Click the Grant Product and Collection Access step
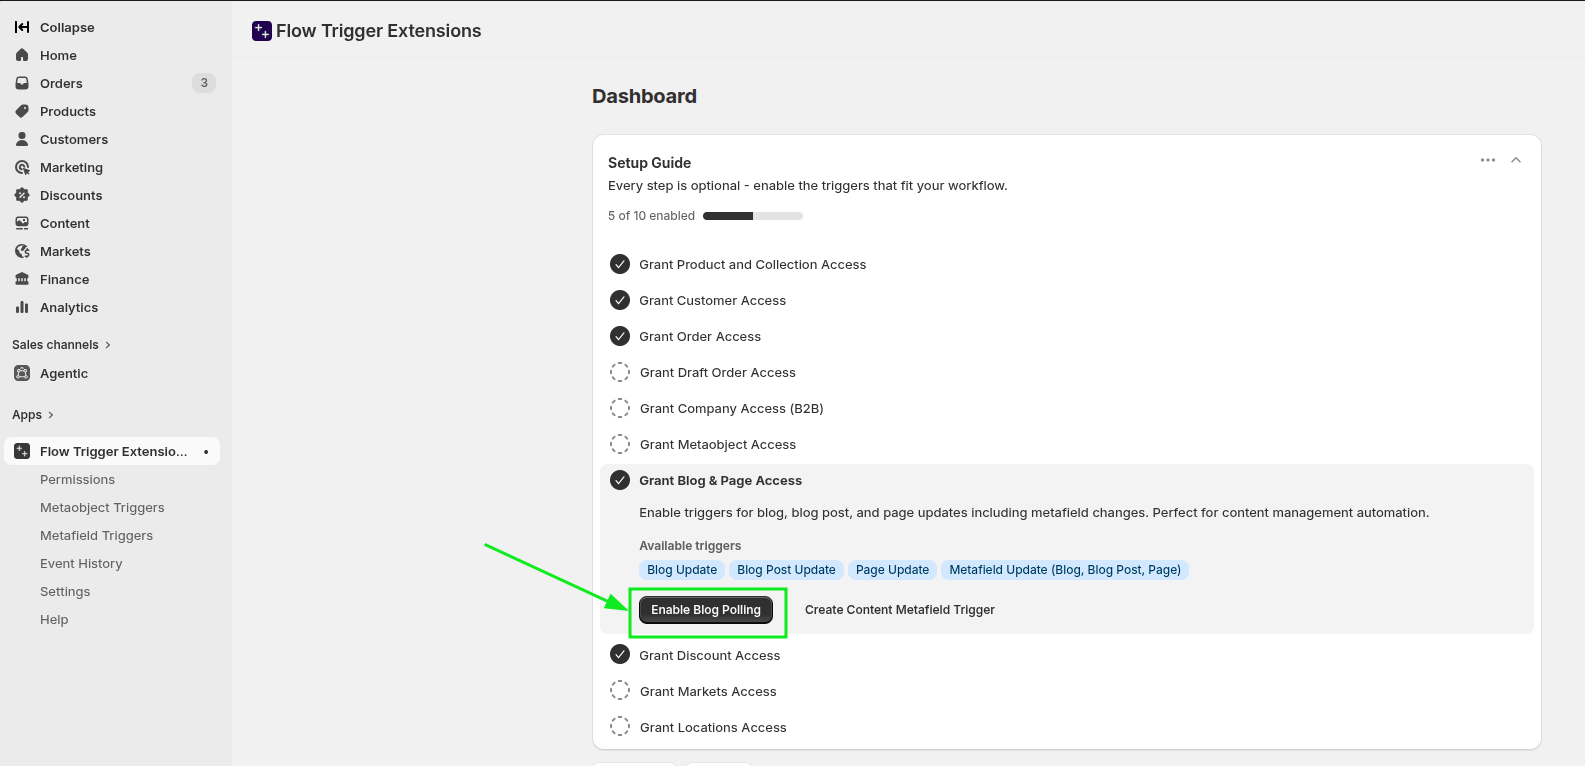Screen dimensions: 1585x766 point(753,265)
